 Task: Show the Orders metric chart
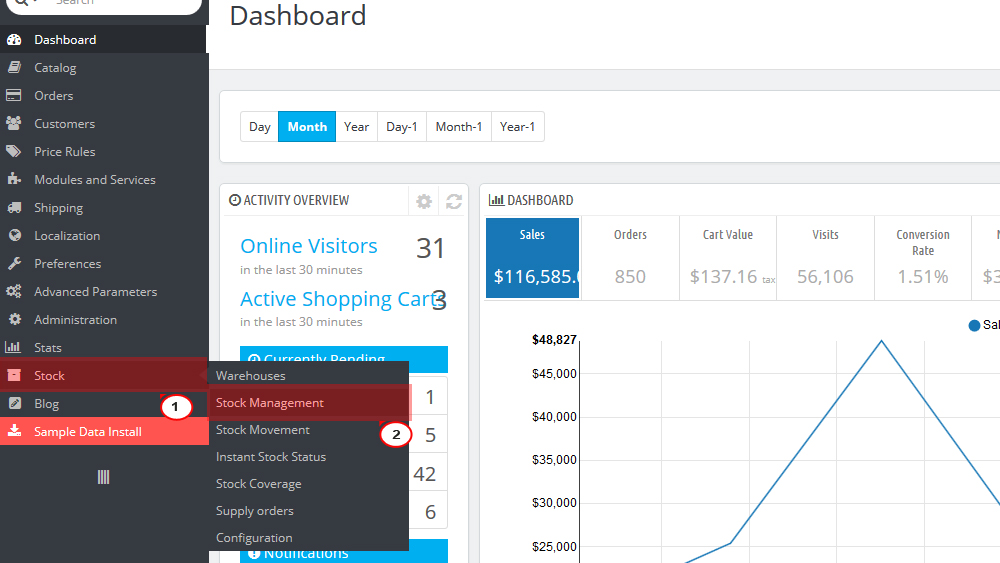[630, 258]
